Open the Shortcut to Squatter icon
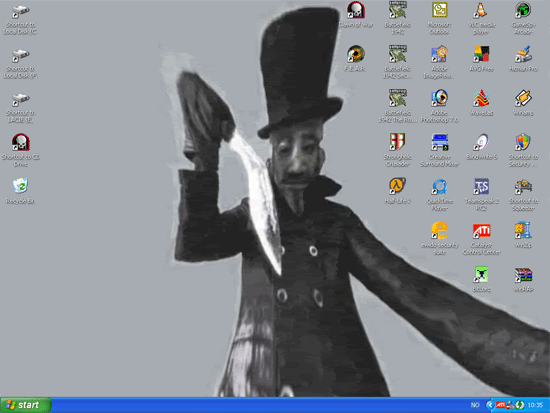 pos(523,186)
